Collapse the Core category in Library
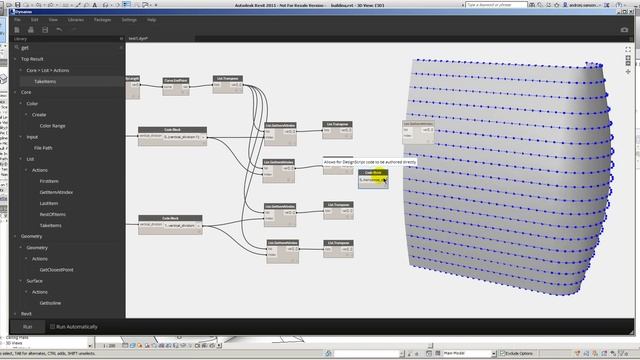This screenshot has width=640, height=360. point(16,92)
